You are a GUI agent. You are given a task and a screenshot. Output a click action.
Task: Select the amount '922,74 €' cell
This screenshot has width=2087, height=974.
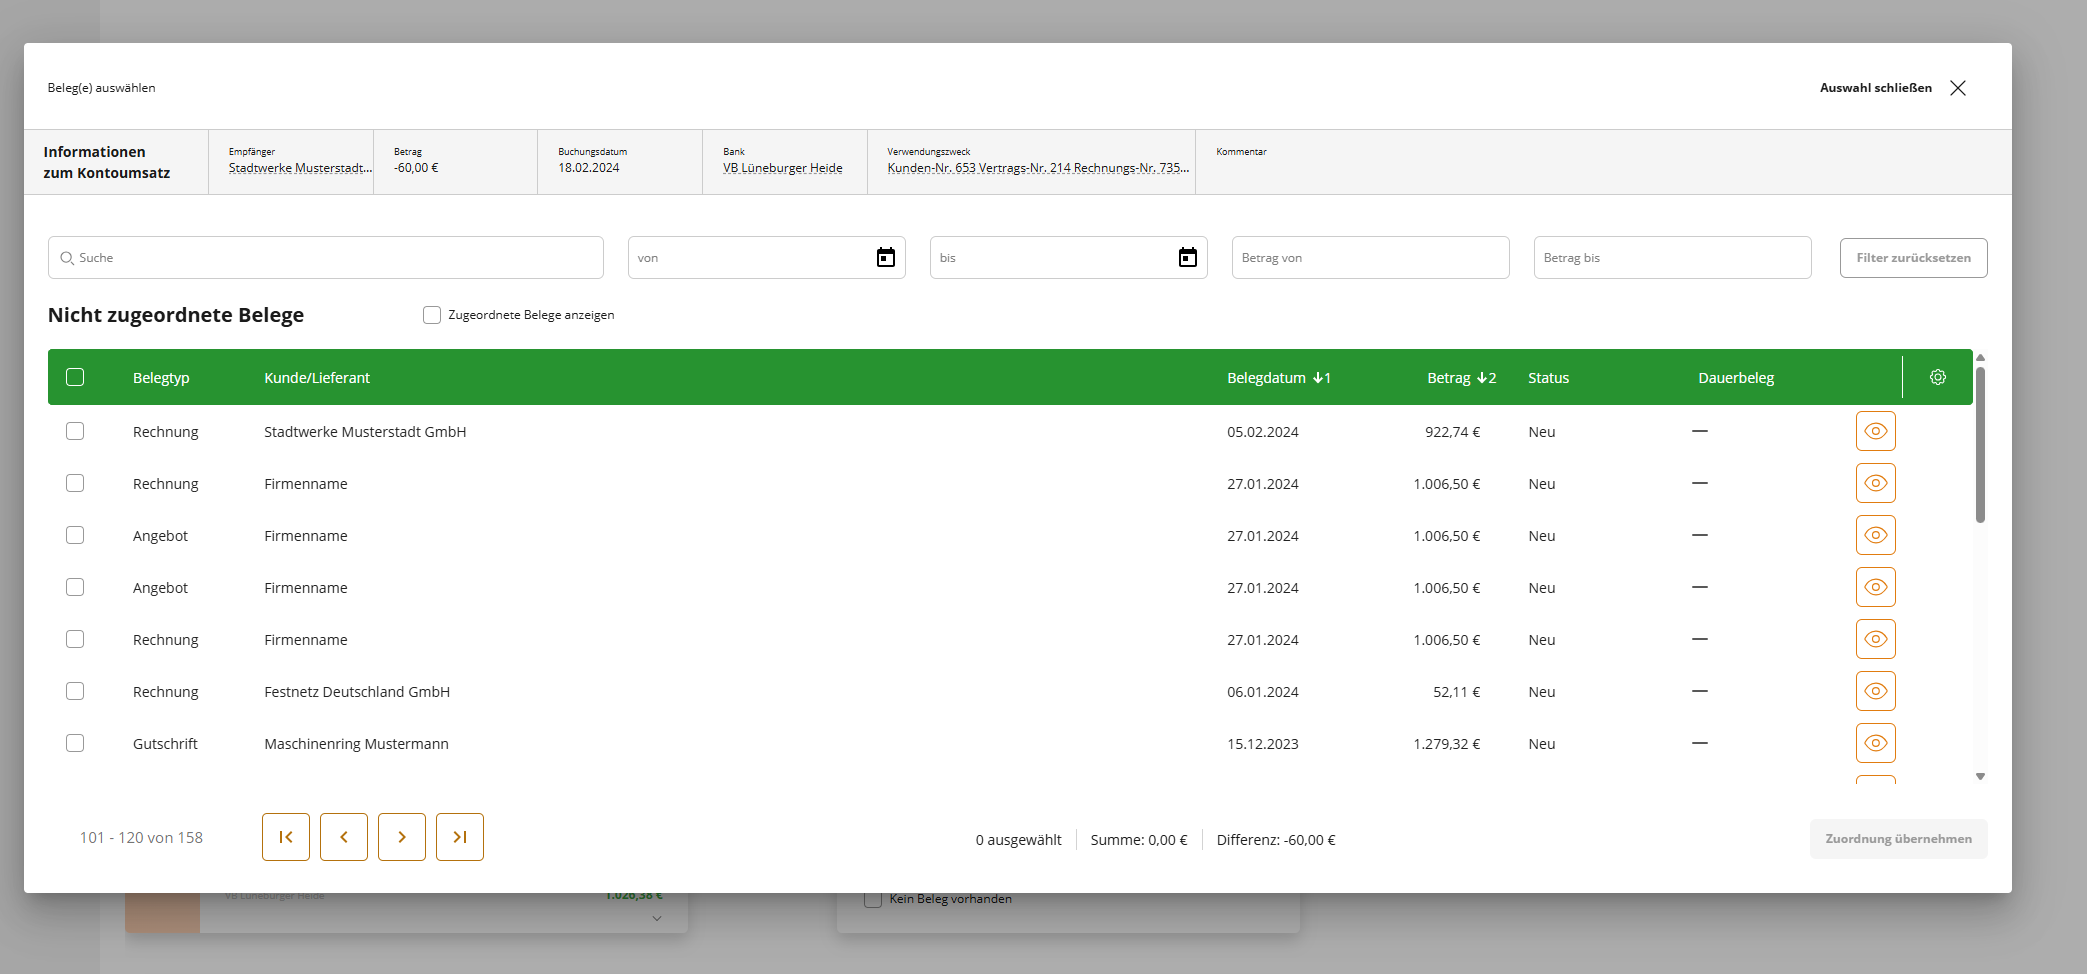point(1452,432)
